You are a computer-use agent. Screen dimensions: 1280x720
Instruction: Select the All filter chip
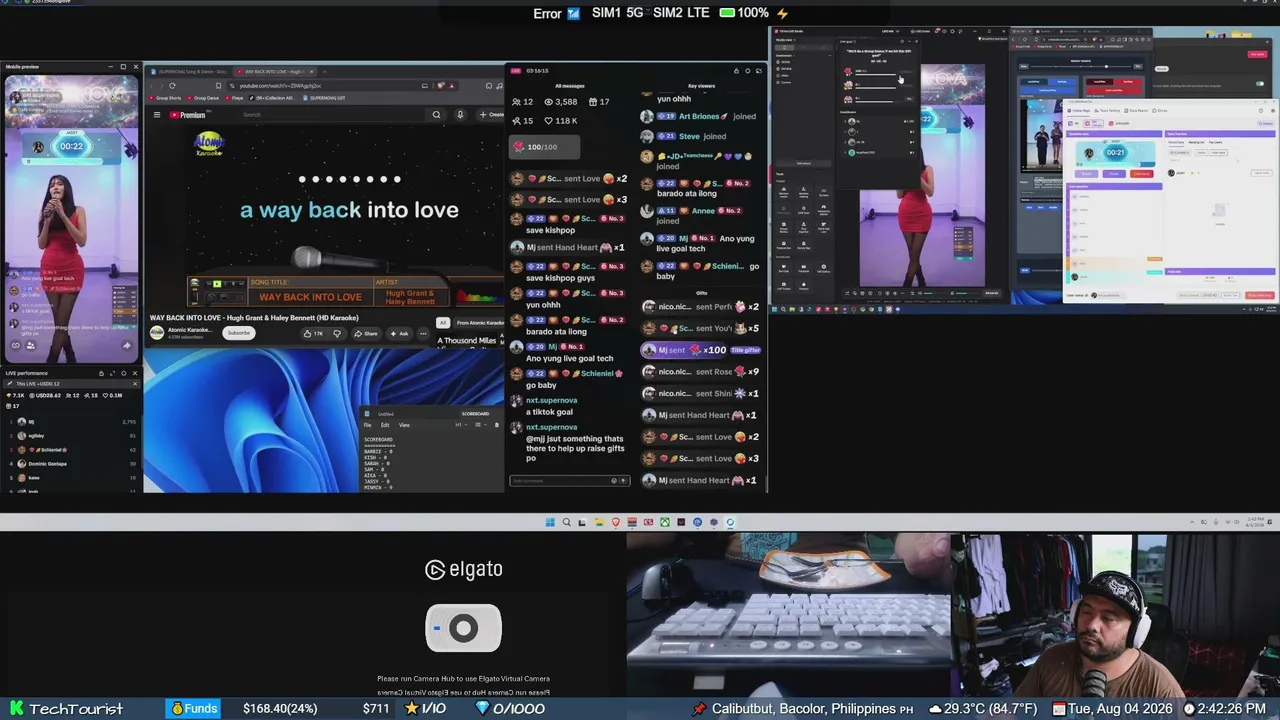coord(443,323)
